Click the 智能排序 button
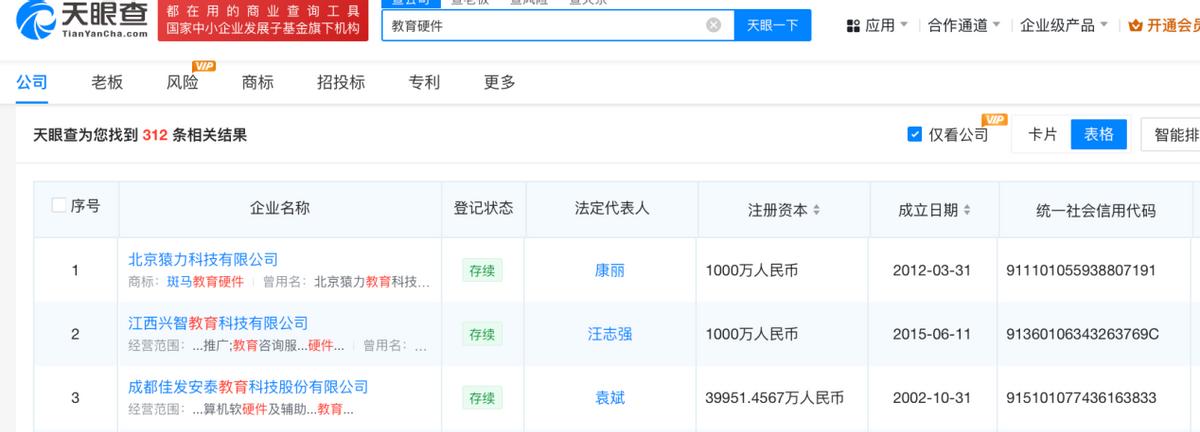Viewport: 1200px width, 432px height. coord(1170,134)
